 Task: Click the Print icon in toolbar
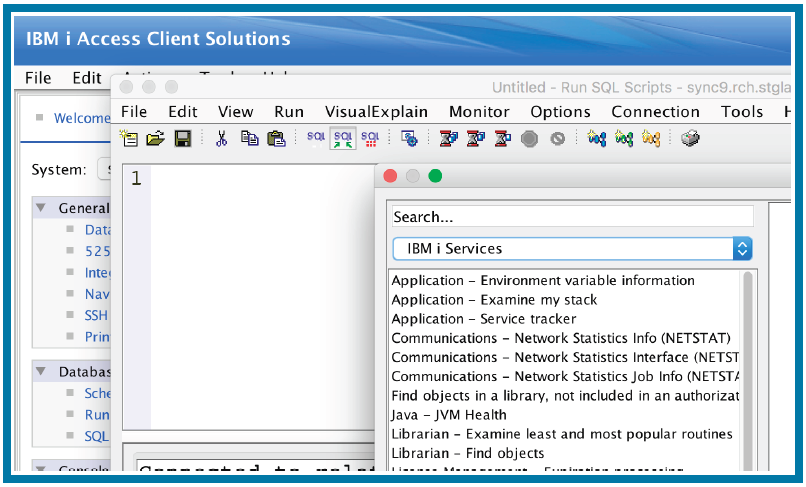pos(690,139)
